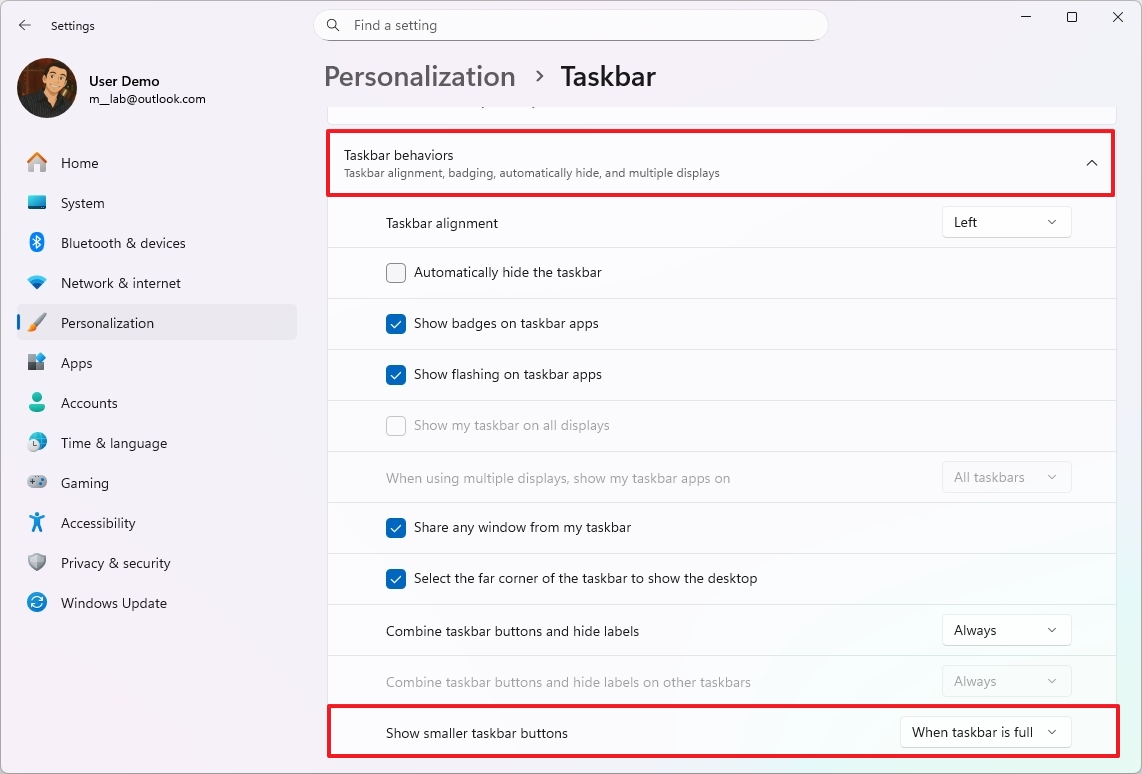Image resolution: width=1142 pixels, height=774 pixels.
Task: Uncheck Show flashing on taskbar apps
Action: click(x=395, y=374)
